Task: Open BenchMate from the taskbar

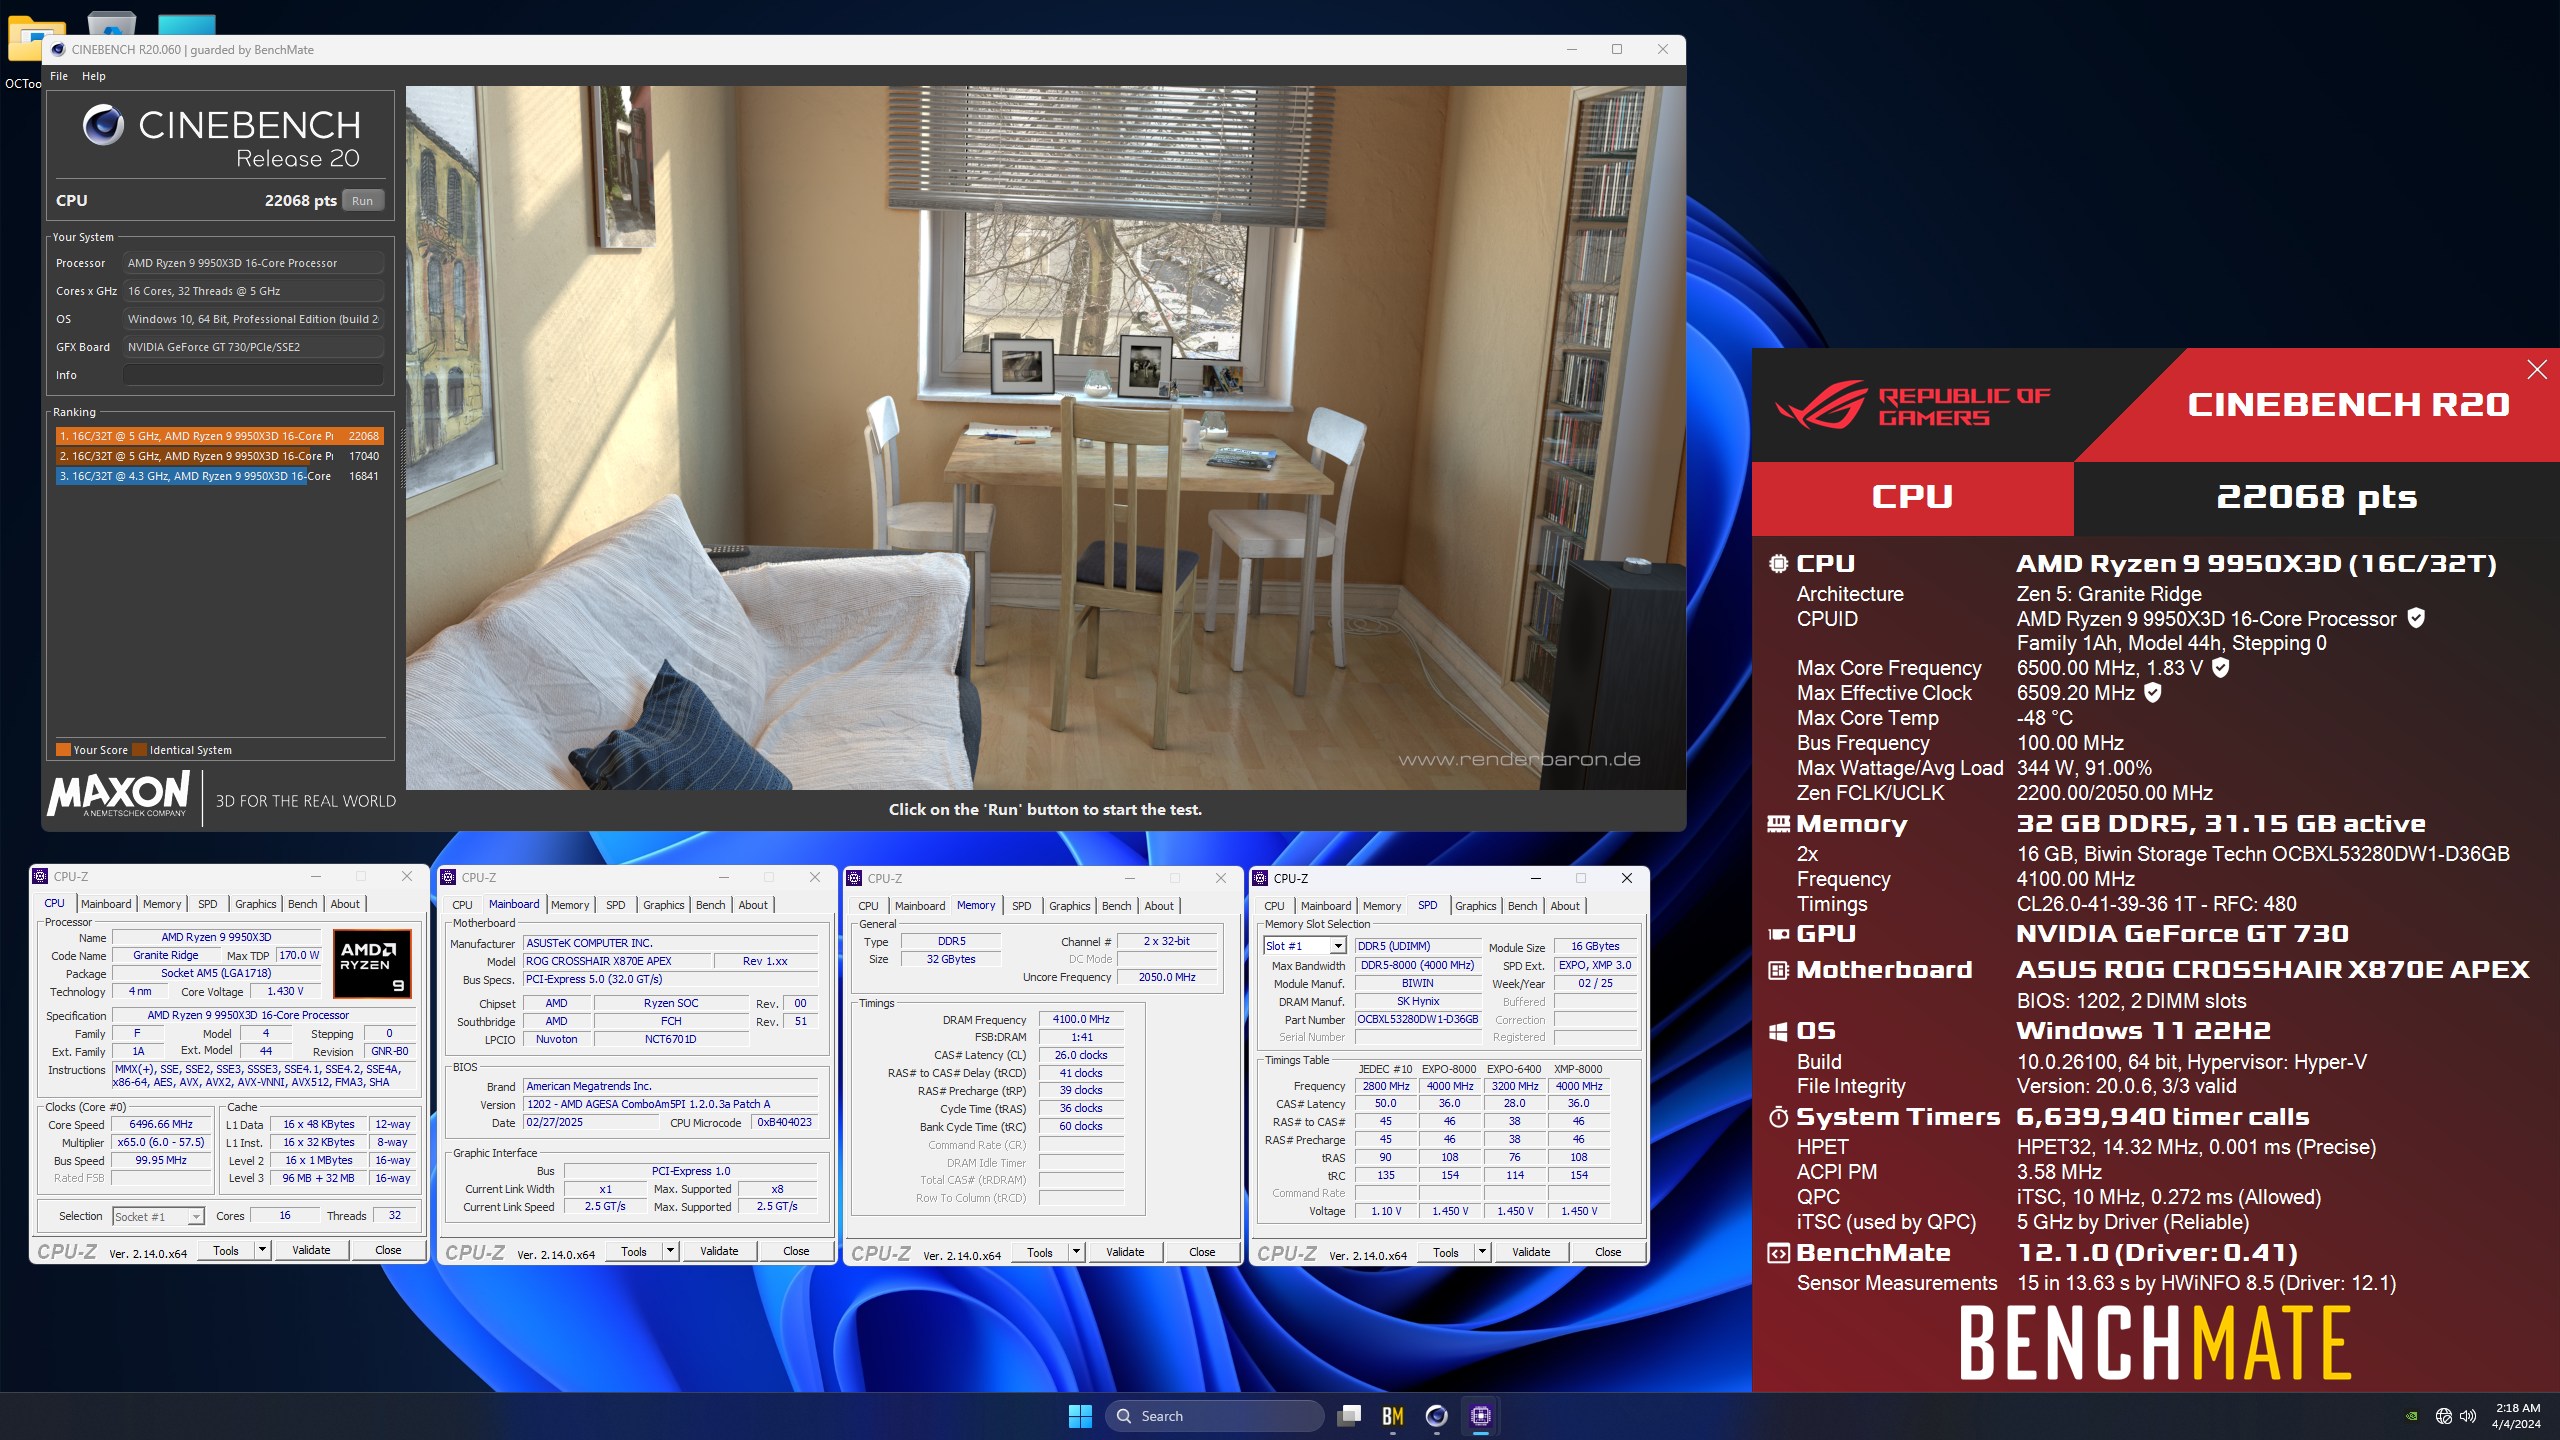Action: (x=1393, y=1416)
